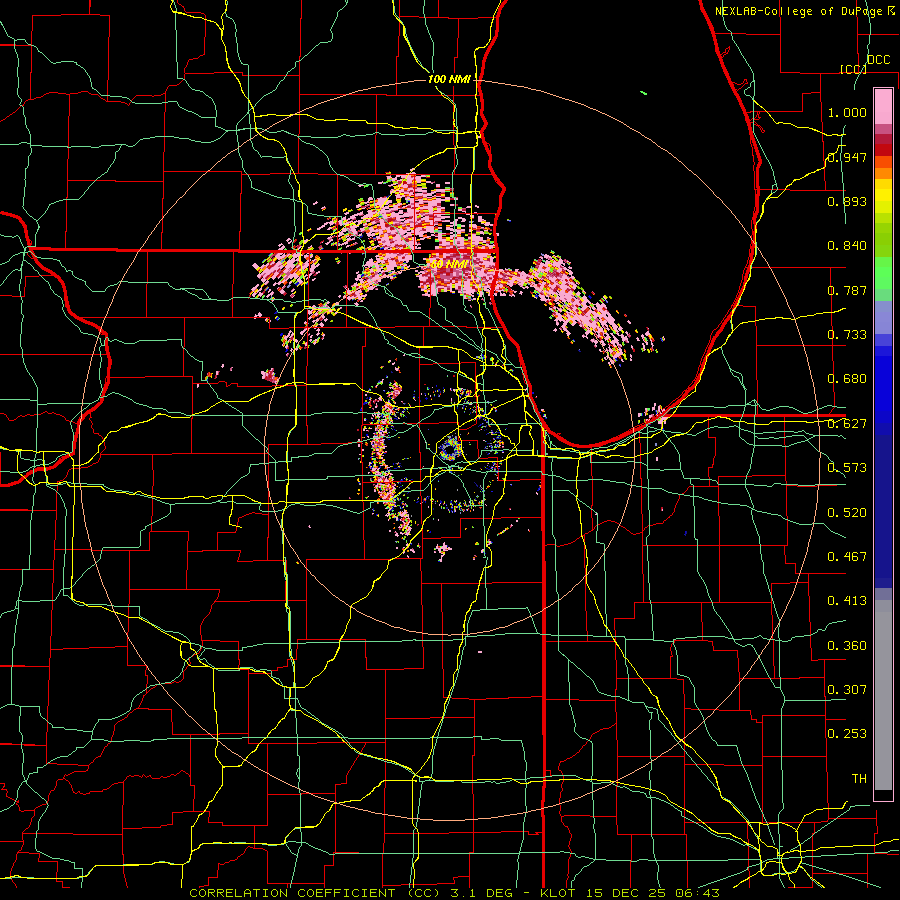
Task: Click the 1.000 legend value
Action: tap(847, 112)
